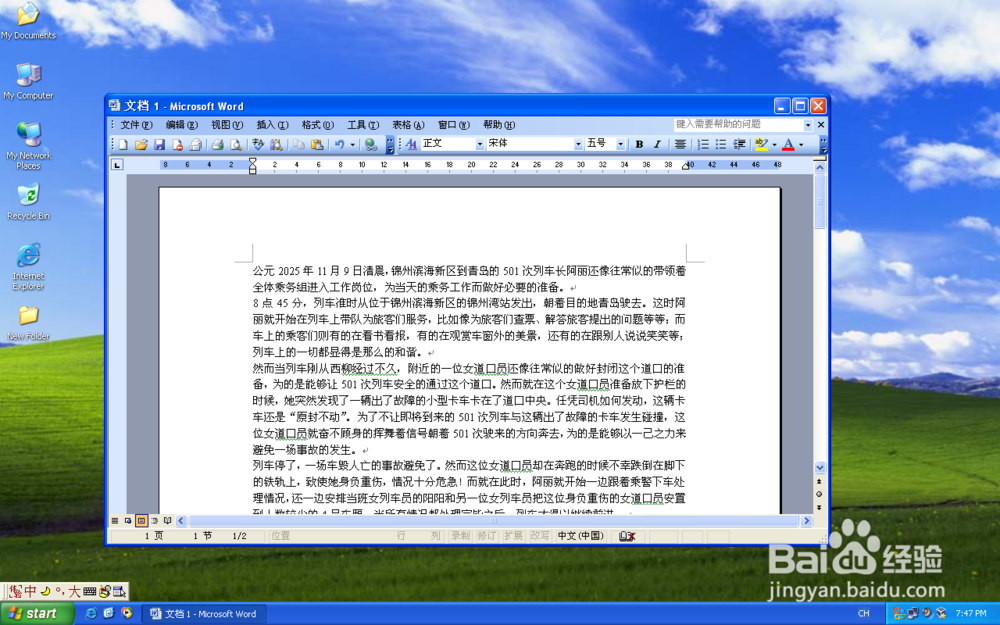Open the style dropdown showing 正文
This screenshot has height=625, width=1000.
coord(480,145)
